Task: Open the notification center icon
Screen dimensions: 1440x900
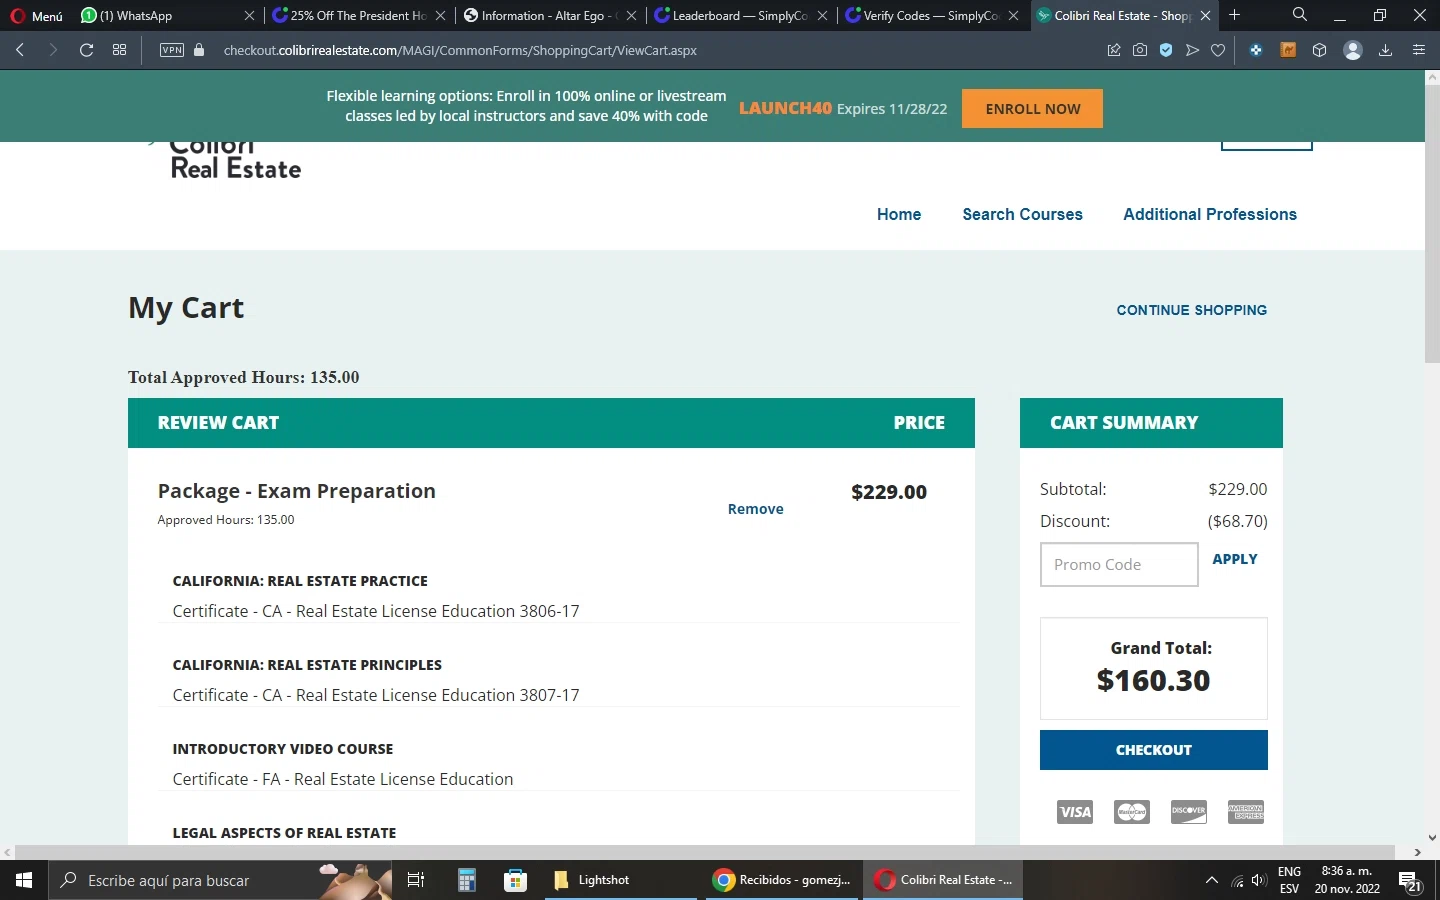Action: click(x=1410, y=881)
